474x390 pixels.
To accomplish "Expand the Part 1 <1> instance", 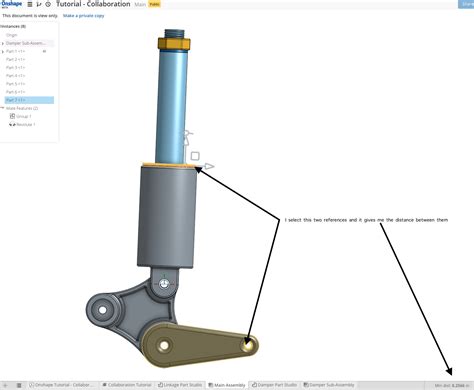I will coord(3,51).
